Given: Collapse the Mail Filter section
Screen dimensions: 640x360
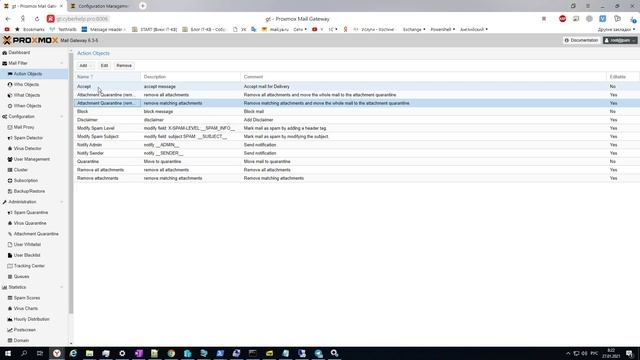Looking at the screenshot, I should (62, 63).
